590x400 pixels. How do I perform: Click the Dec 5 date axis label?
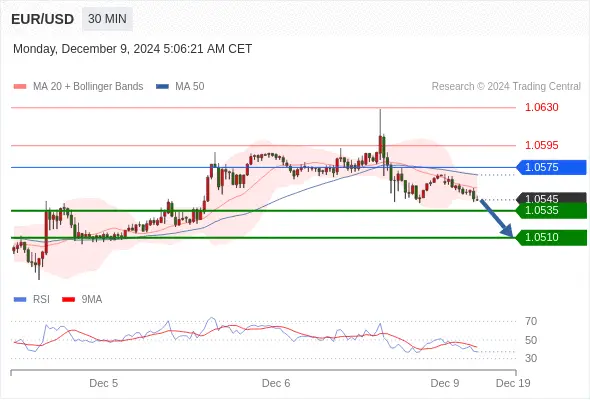coord(103,383)
